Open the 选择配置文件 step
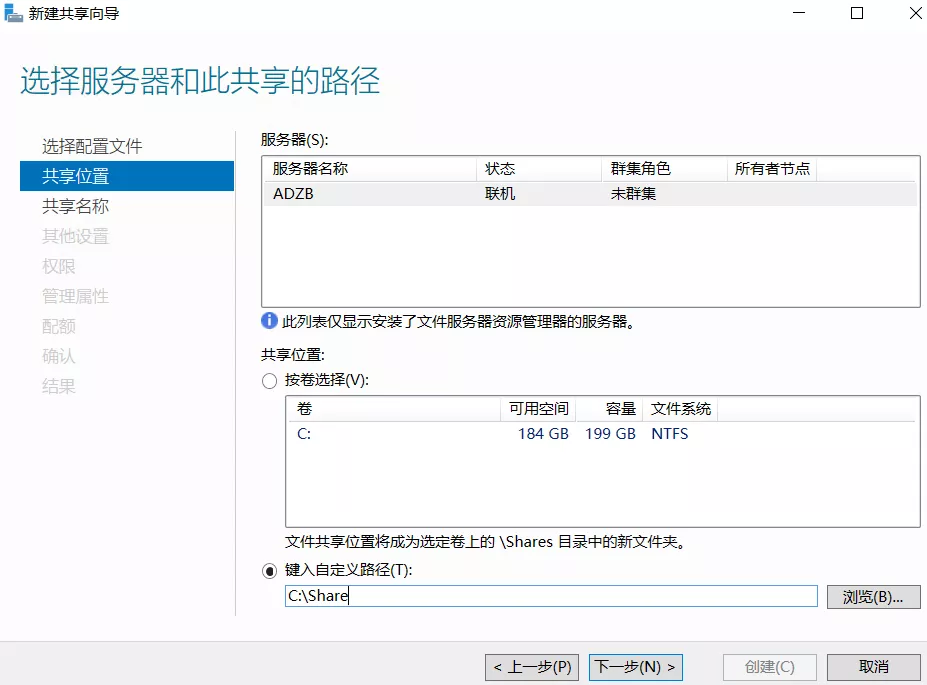This screenshot has height=685, width=927. pyautogui.click(x=92, y=146)
